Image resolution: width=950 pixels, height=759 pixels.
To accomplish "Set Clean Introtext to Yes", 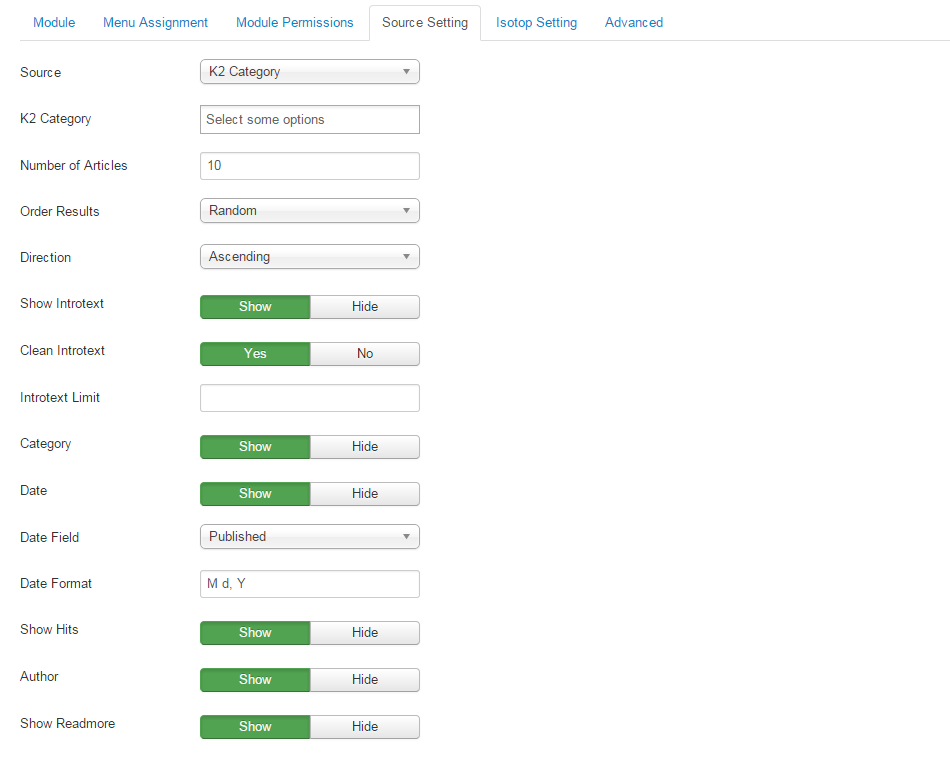I will (x=255, y=354).
